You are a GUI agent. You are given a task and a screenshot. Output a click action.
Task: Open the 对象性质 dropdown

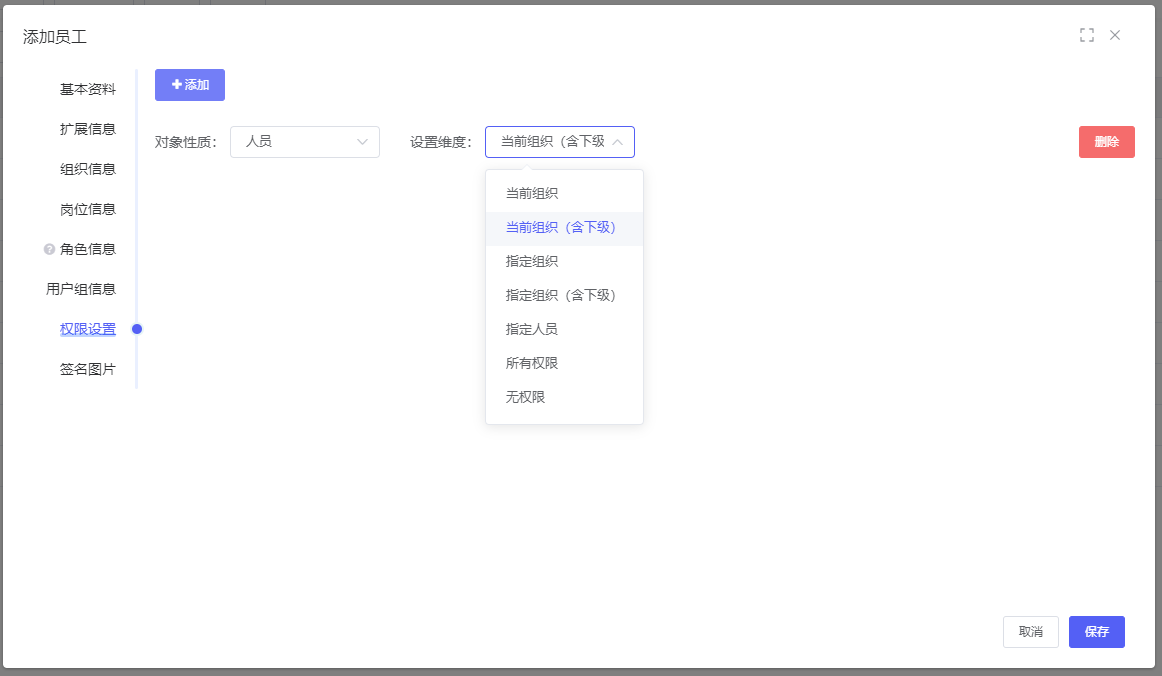coord(304,142)
